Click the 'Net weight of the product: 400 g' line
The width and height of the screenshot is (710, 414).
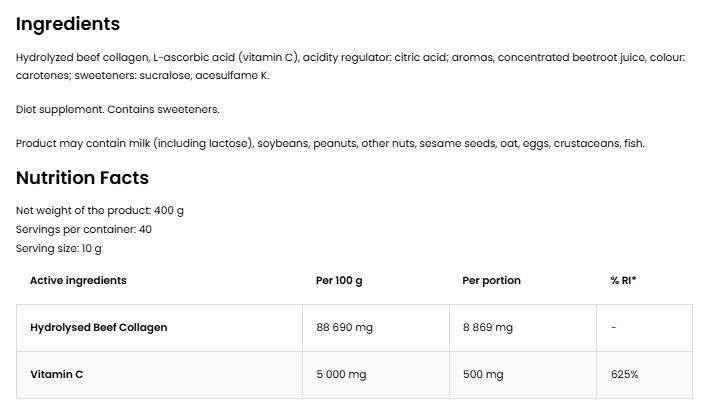[x=100, y=210]
